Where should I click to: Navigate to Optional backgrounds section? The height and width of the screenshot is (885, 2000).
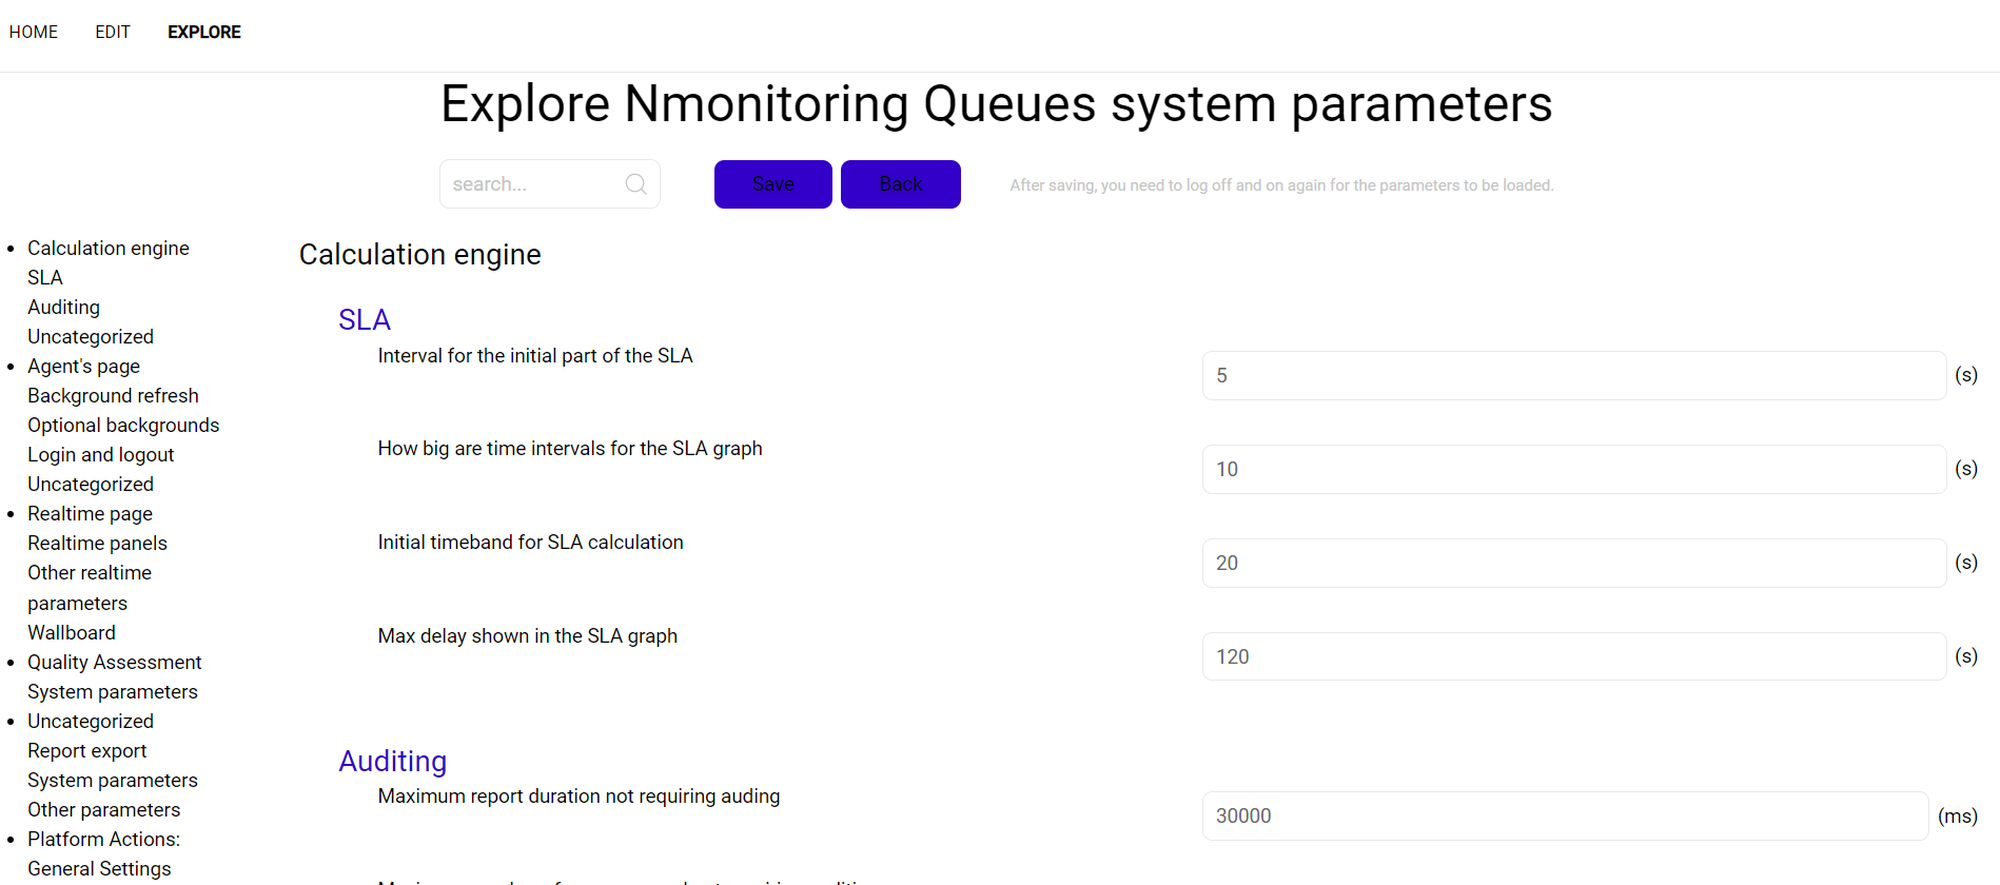pyautogui.click(x=123, y=425)
